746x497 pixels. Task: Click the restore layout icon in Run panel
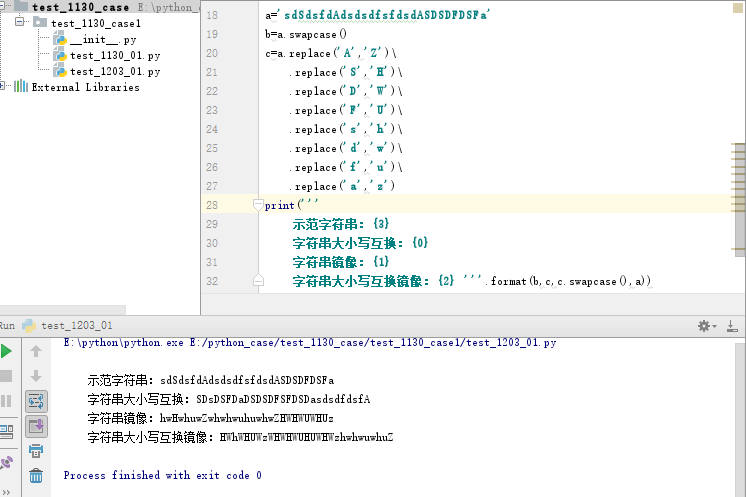tap(6, 429)
